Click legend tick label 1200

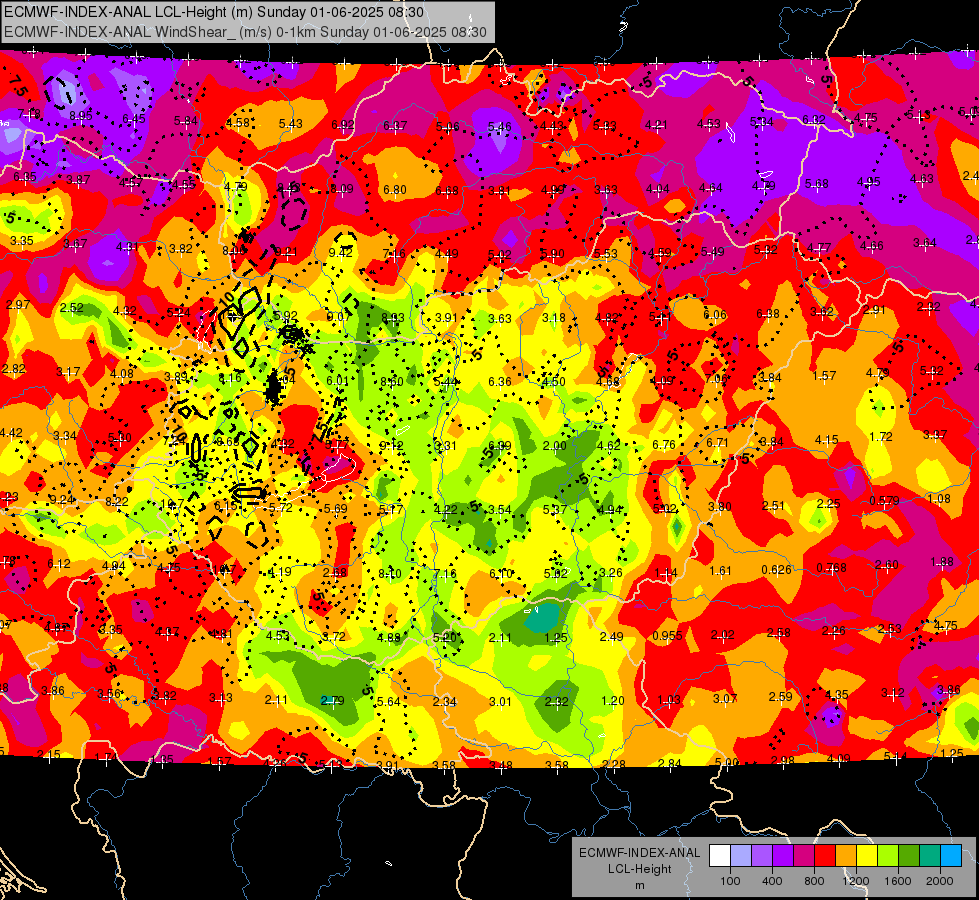(x=855, y=881)
